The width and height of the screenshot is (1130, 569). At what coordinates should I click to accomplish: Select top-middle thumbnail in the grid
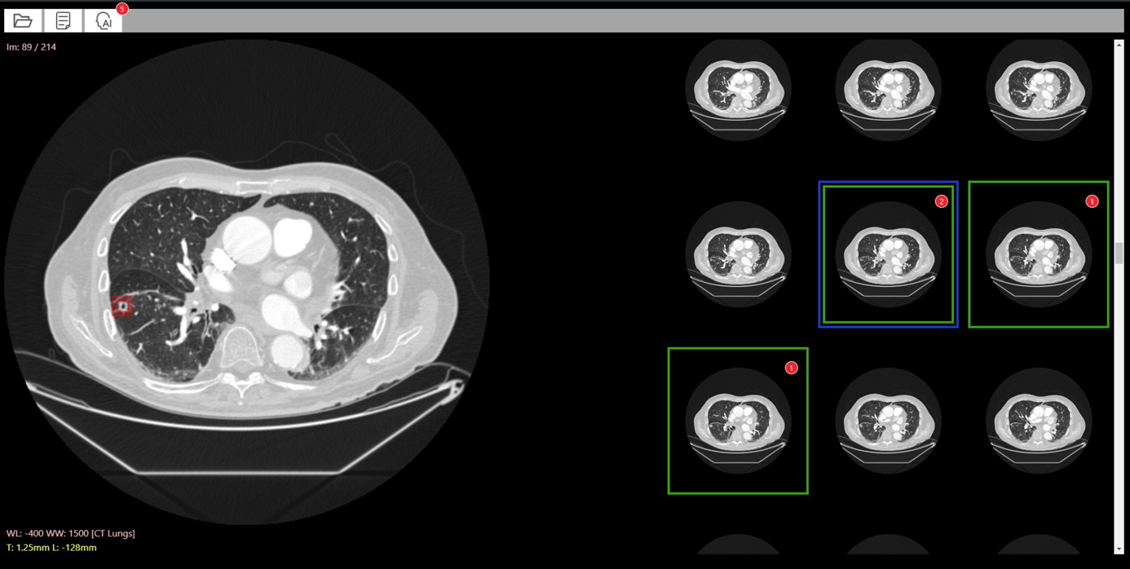888,89
